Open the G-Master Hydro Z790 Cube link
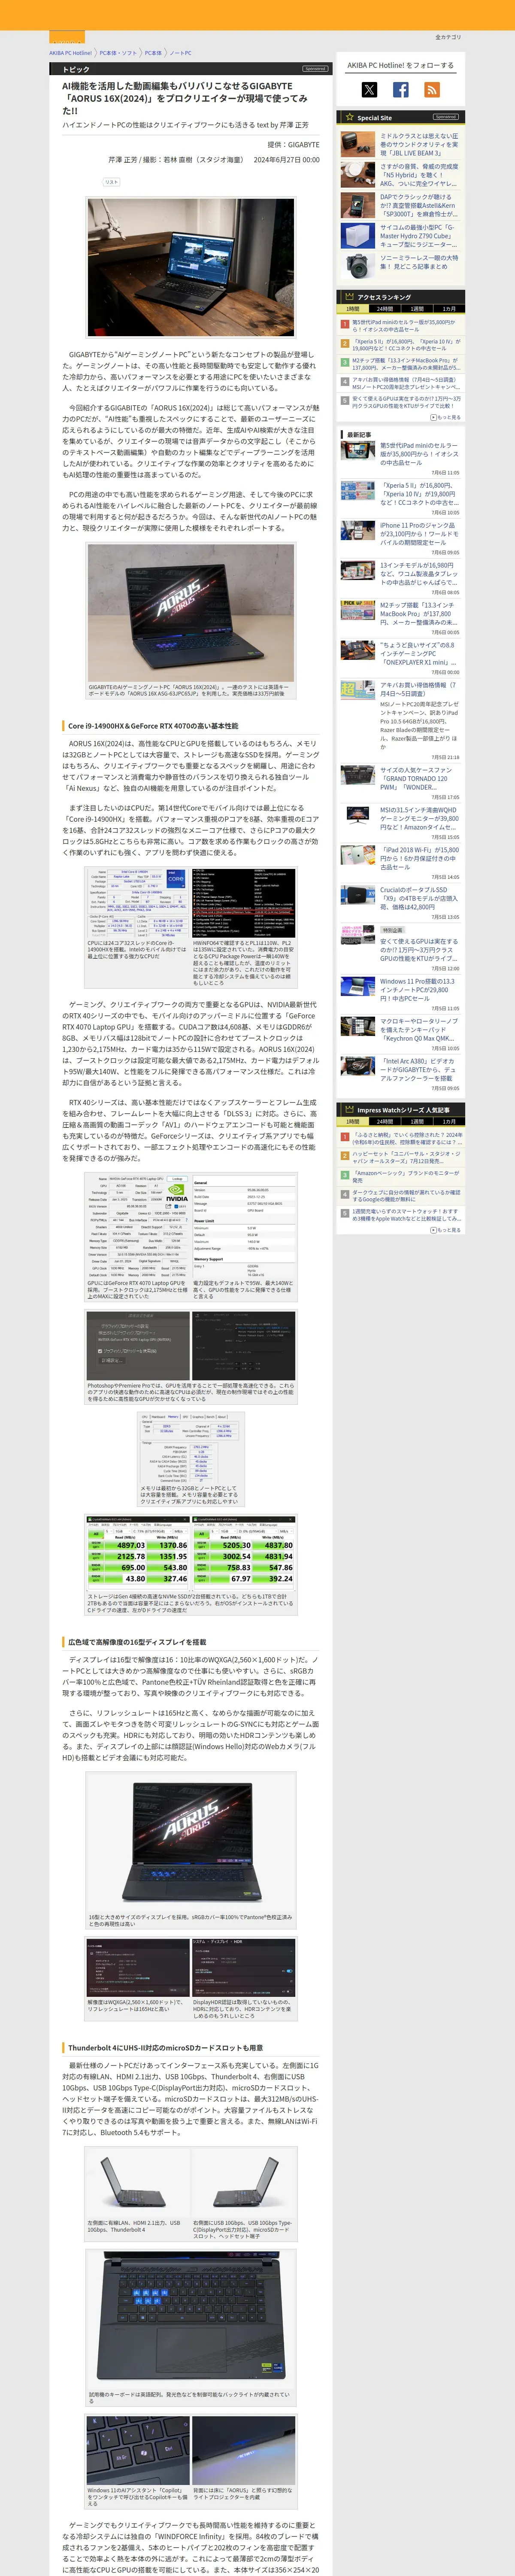The height and width of the screenshot is (2576, 515). click(x=419, y=236)
